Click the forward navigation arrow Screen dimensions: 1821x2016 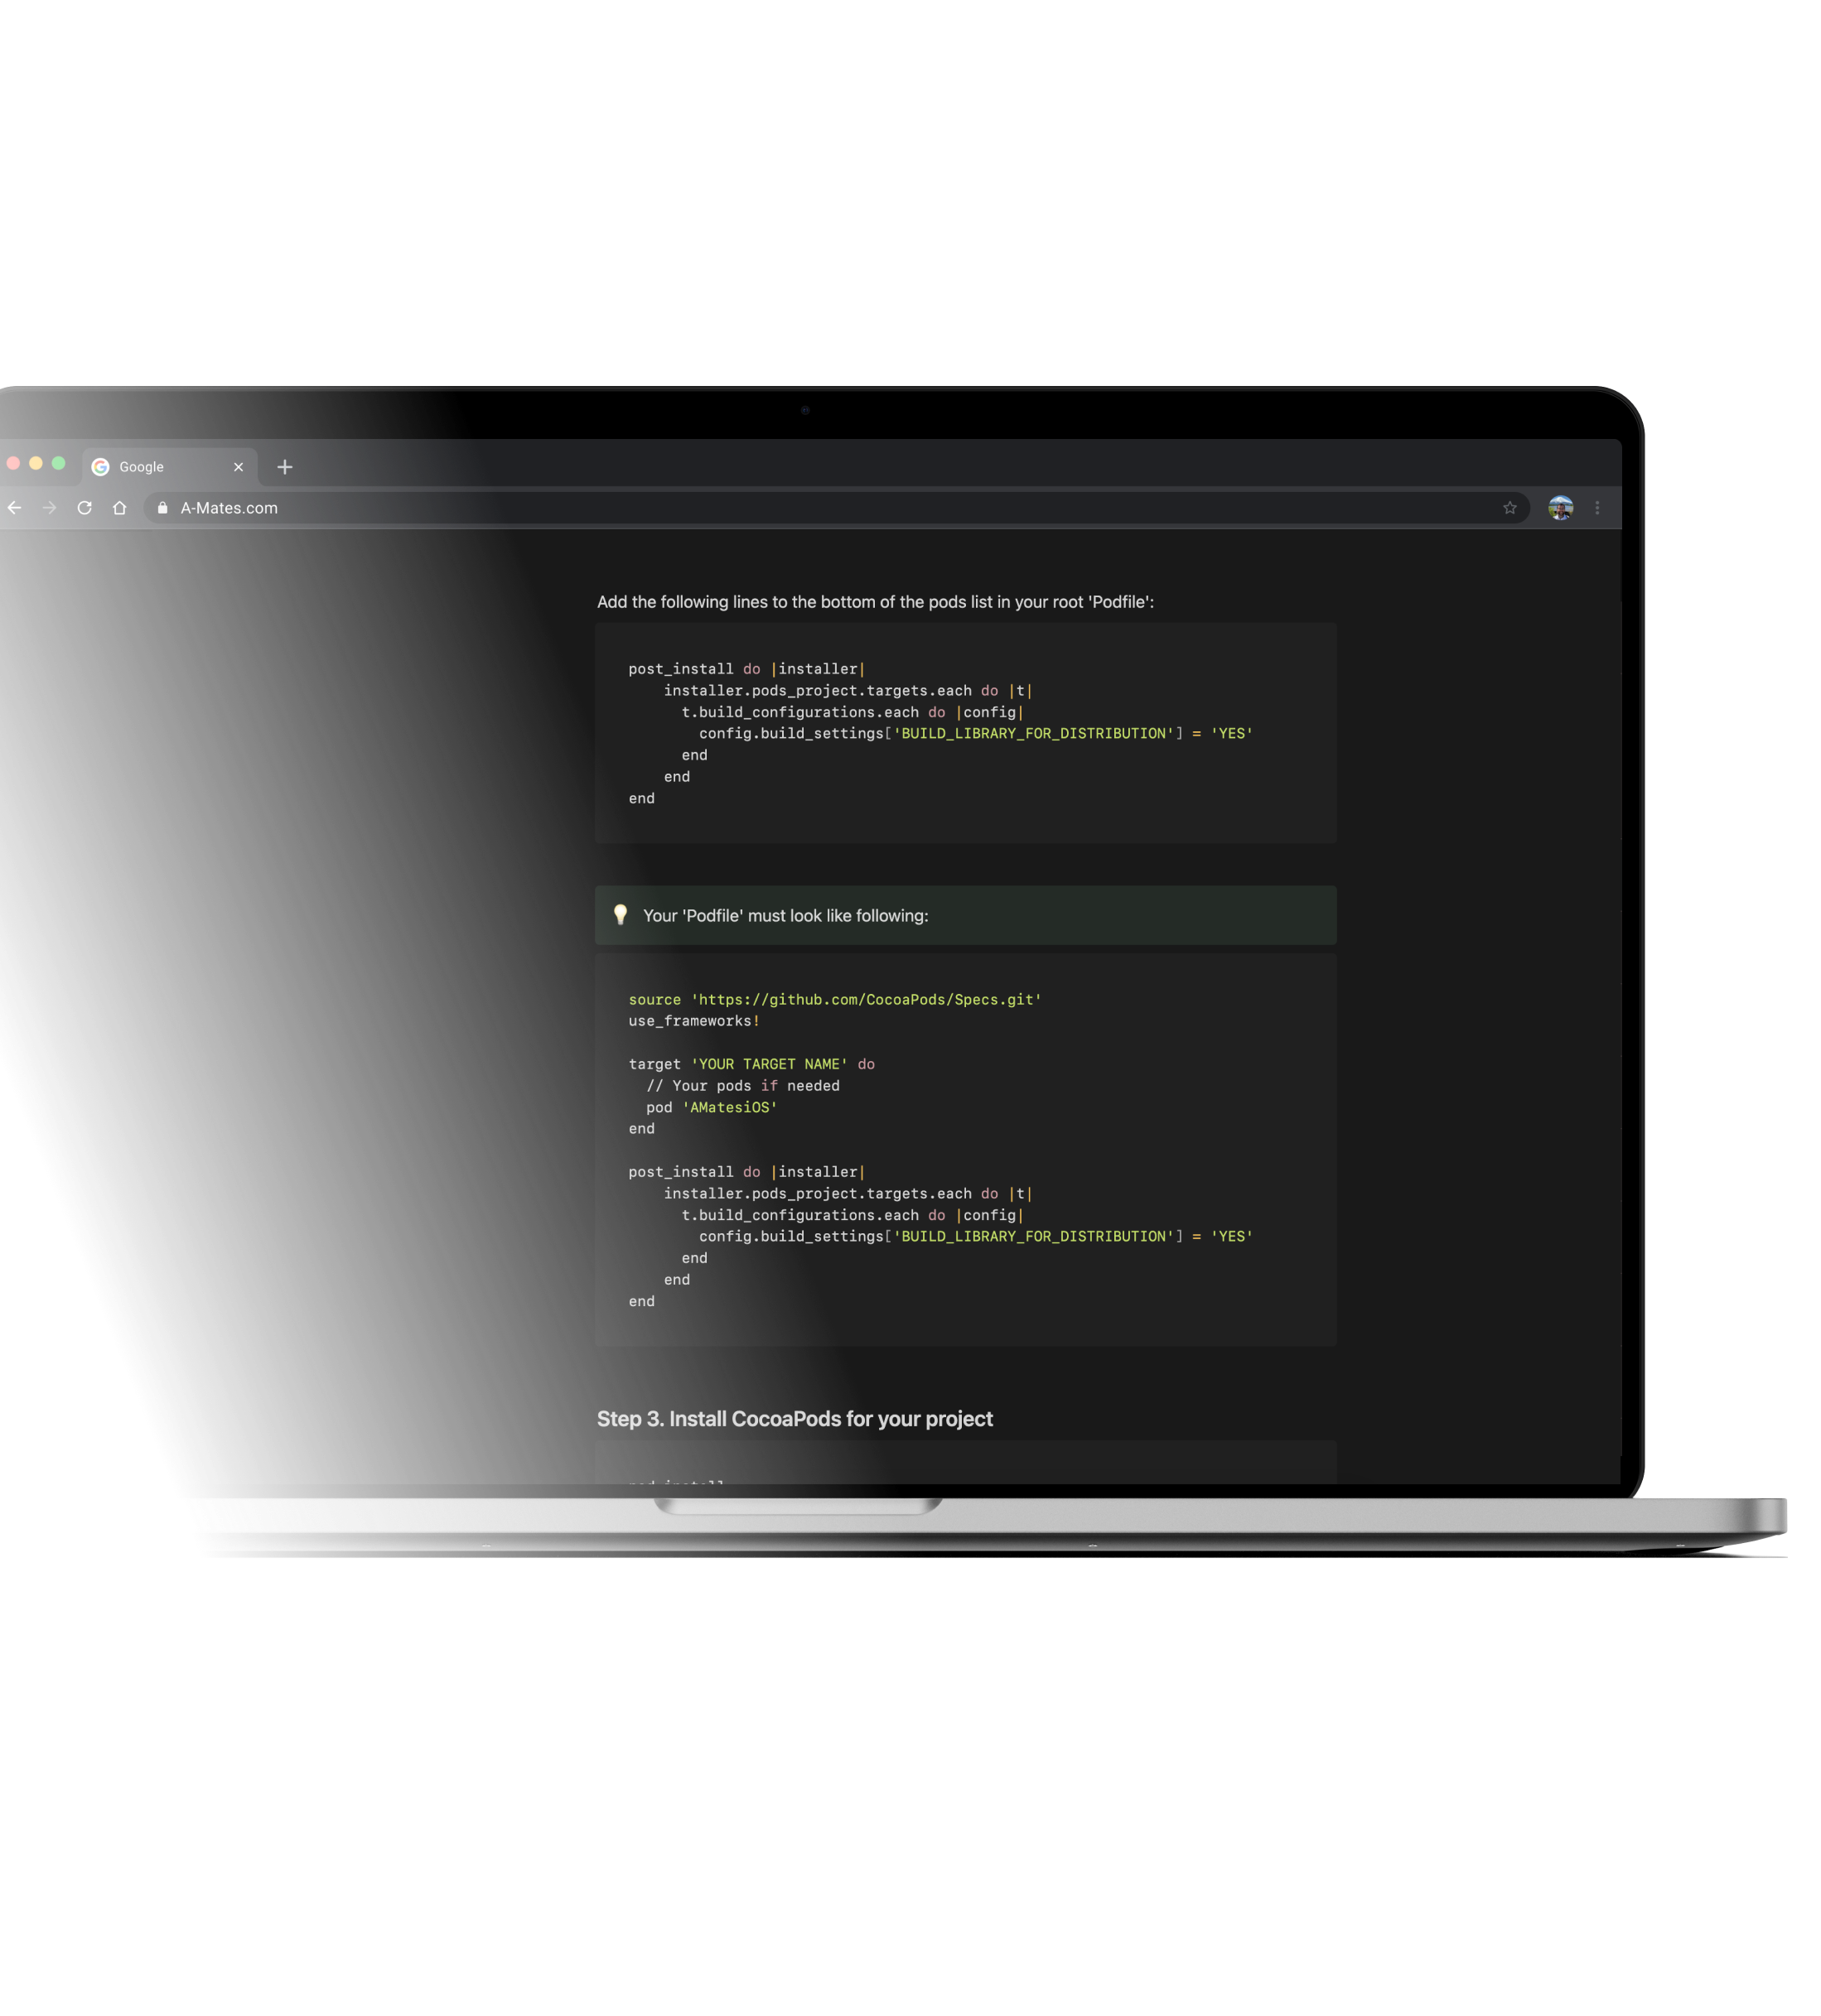[49, 508]
